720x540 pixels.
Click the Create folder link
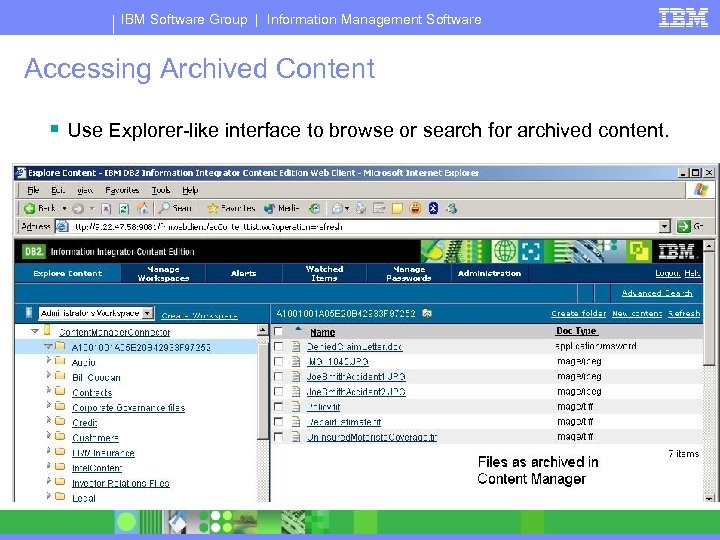coord(579,314)
